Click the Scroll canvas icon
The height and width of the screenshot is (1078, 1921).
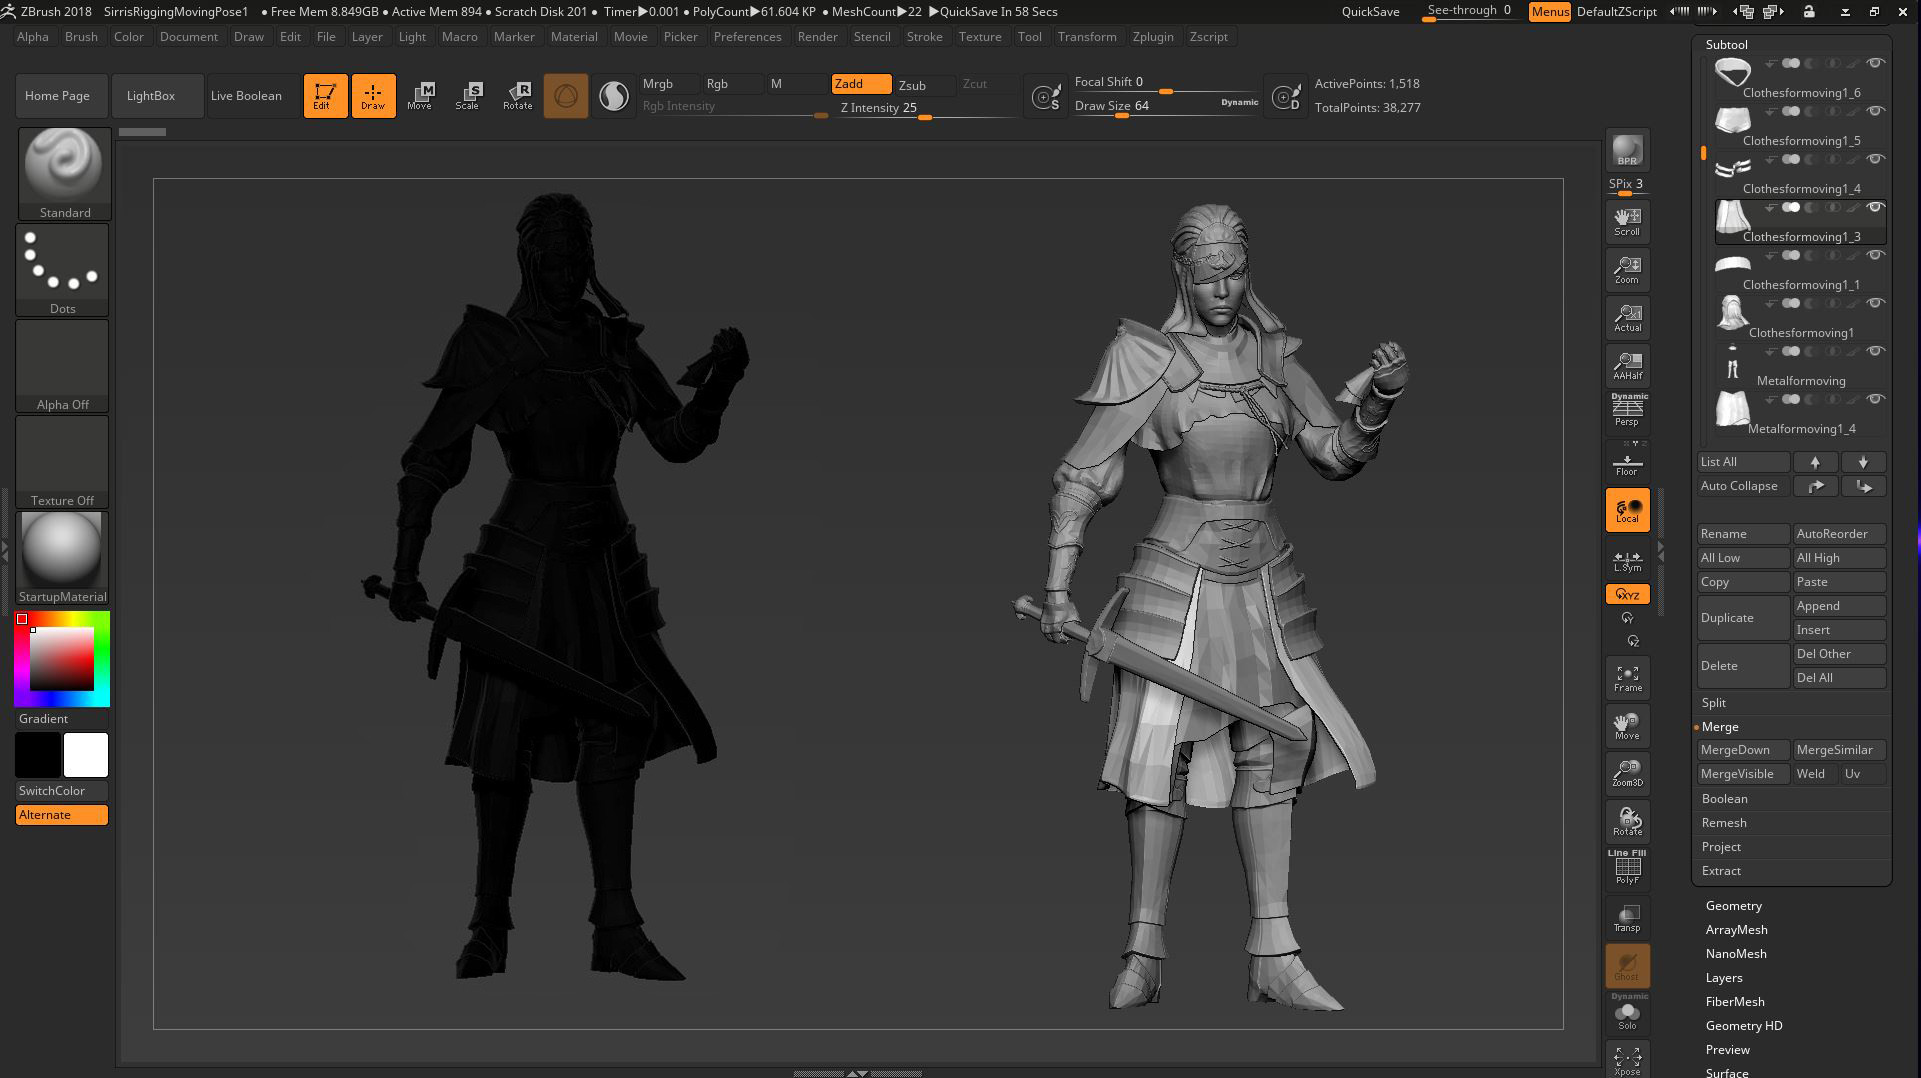pos(1627,222)
